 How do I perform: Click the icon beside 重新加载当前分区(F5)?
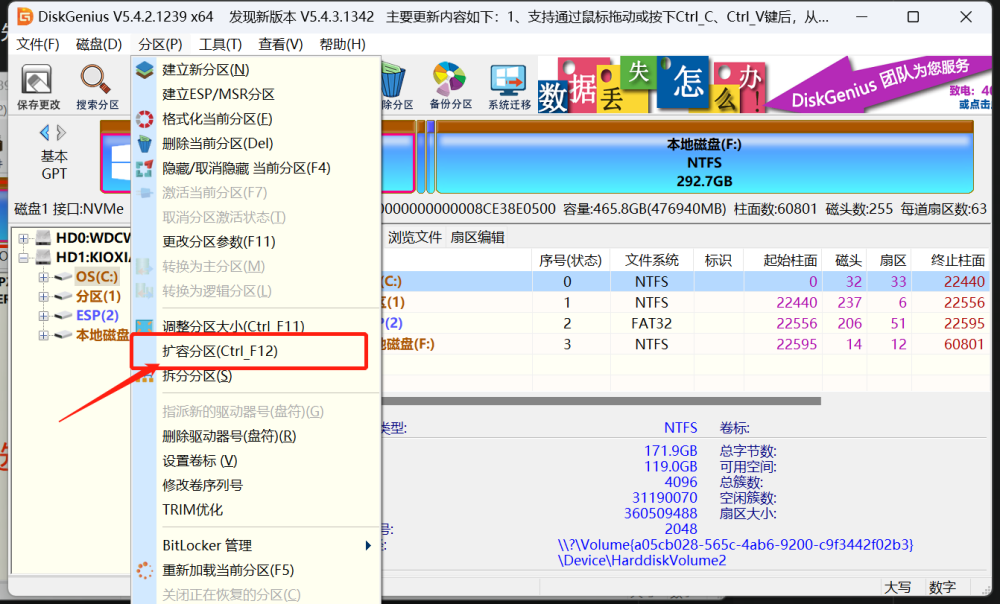[x=145, y=570]
